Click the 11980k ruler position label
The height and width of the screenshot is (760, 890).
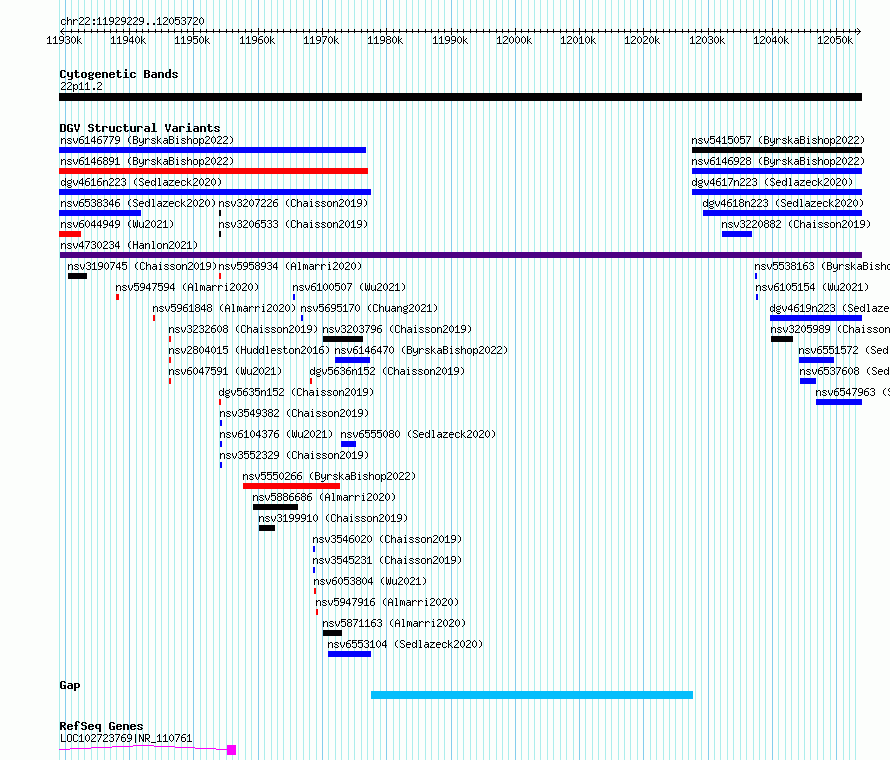pyautogui.click(x=385, y=40)
